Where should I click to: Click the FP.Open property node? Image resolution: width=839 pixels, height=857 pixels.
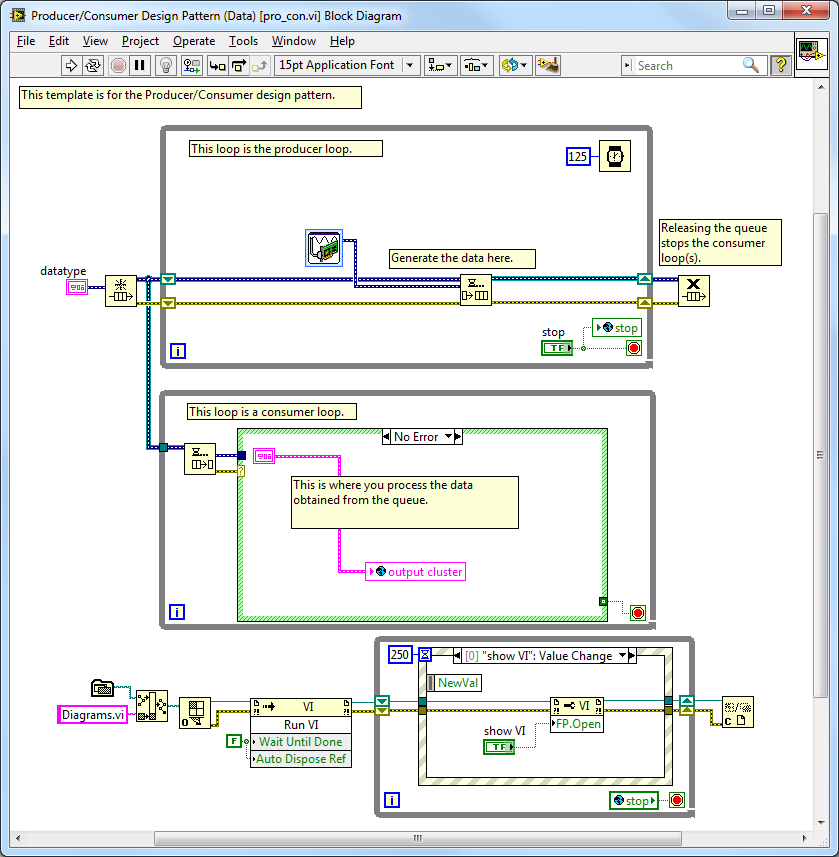577,724
